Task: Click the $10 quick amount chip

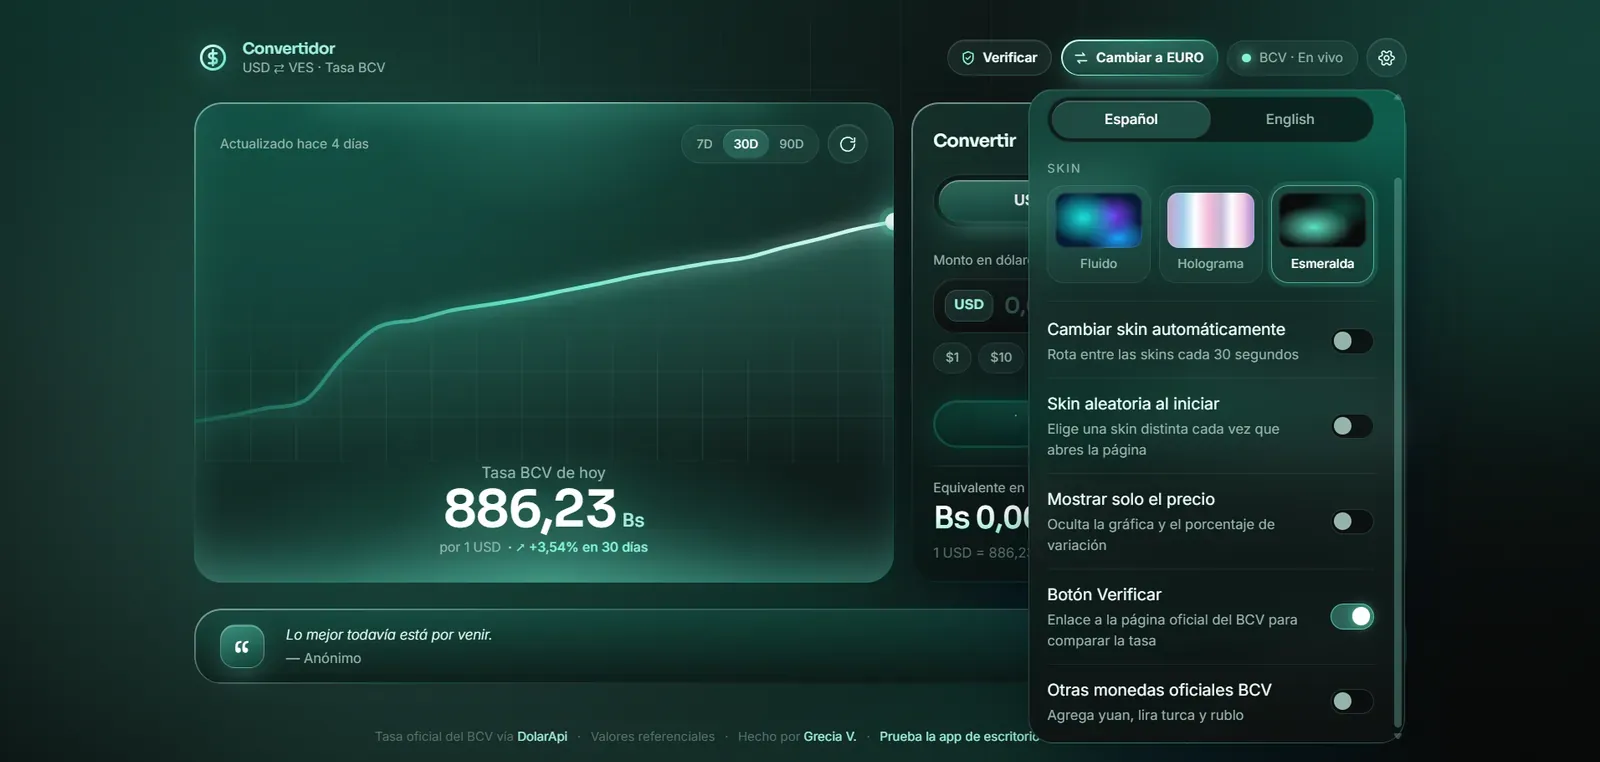Action: tap(1001, 357)
